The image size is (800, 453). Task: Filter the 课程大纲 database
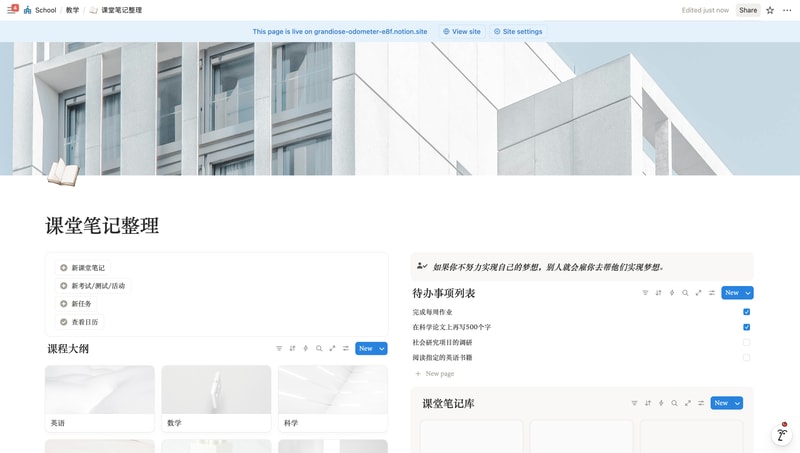click(x=279, y=348)
